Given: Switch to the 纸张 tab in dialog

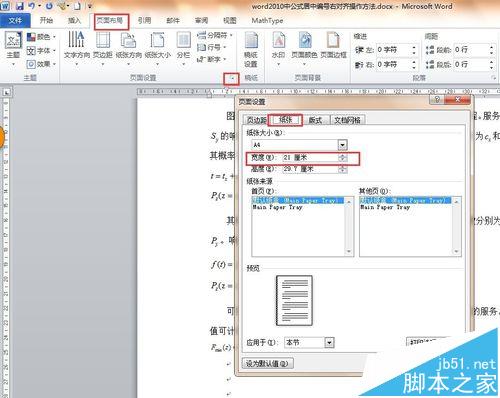Looking at the screenshot, I should pos(285,120).
